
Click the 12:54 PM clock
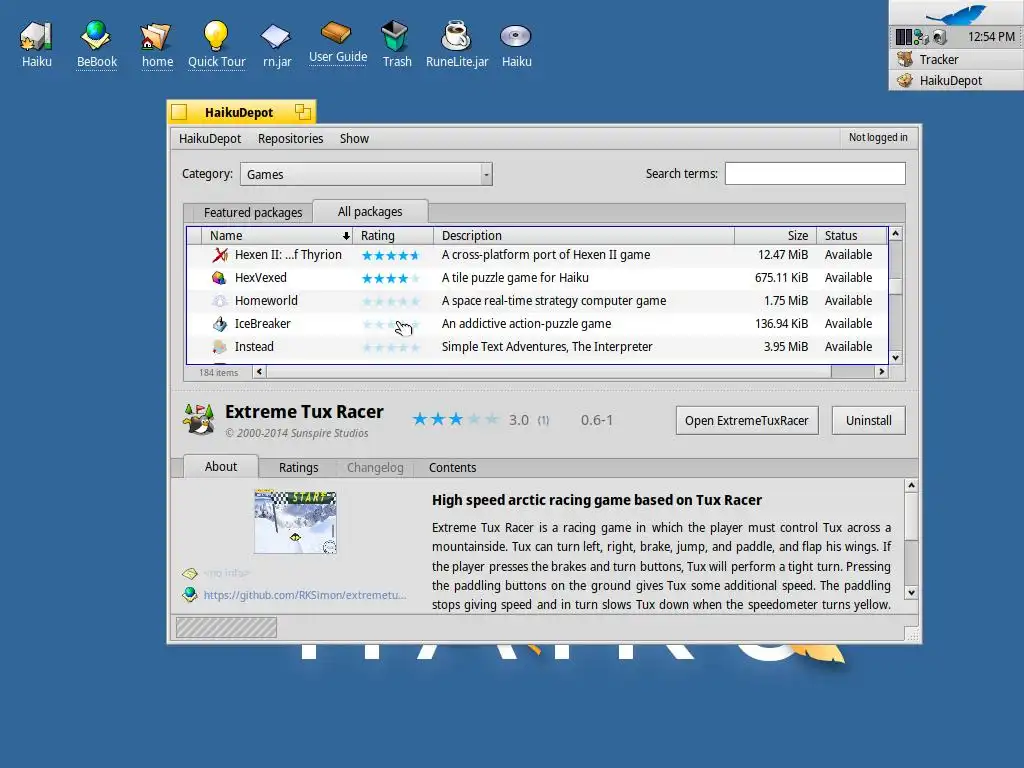991,37
